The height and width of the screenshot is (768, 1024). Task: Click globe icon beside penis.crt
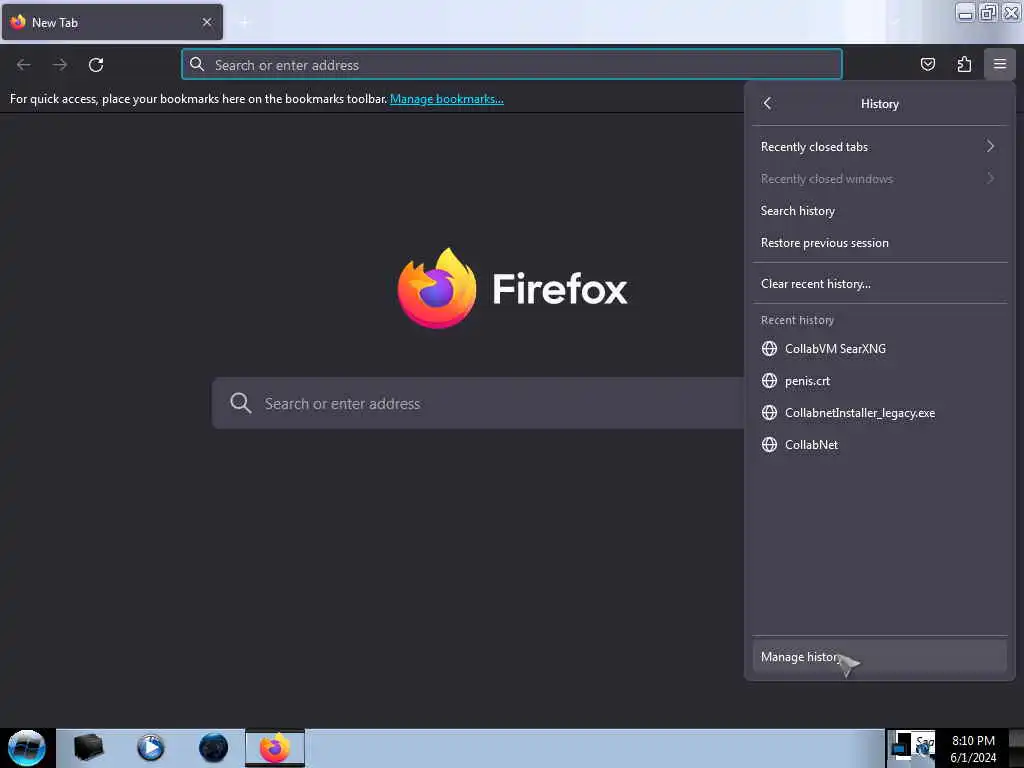pyautogui.click(x=769, y=380)
